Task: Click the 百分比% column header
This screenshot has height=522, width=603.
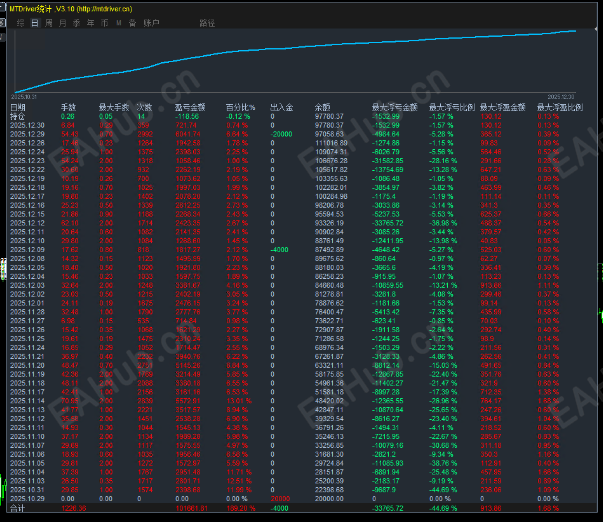Action: tap(240, 107)
